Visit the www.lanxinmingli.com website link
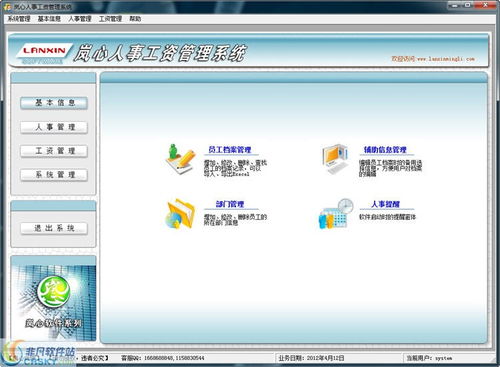 446,59
